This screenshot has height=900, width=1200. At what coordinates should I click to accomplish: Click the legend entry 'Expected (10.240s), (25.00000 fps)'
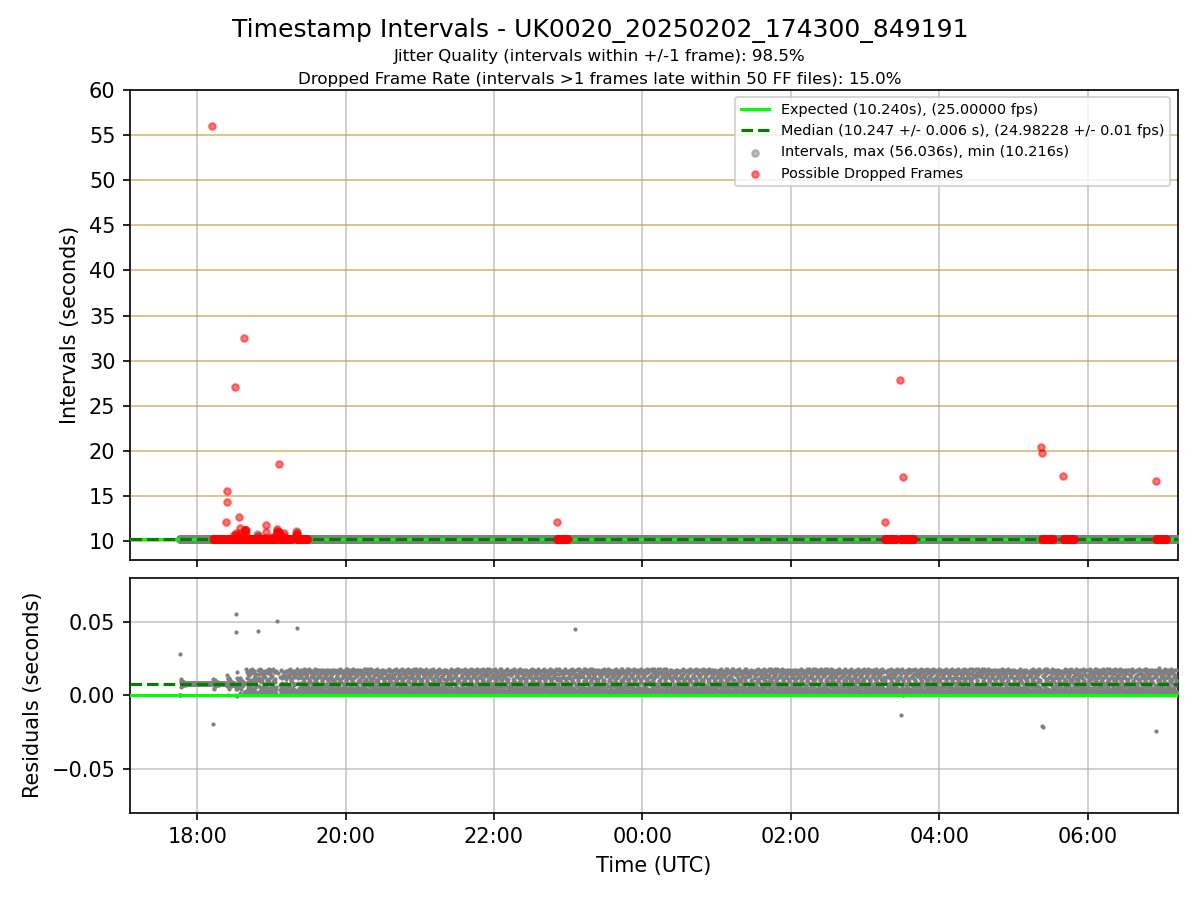point(909,109)
